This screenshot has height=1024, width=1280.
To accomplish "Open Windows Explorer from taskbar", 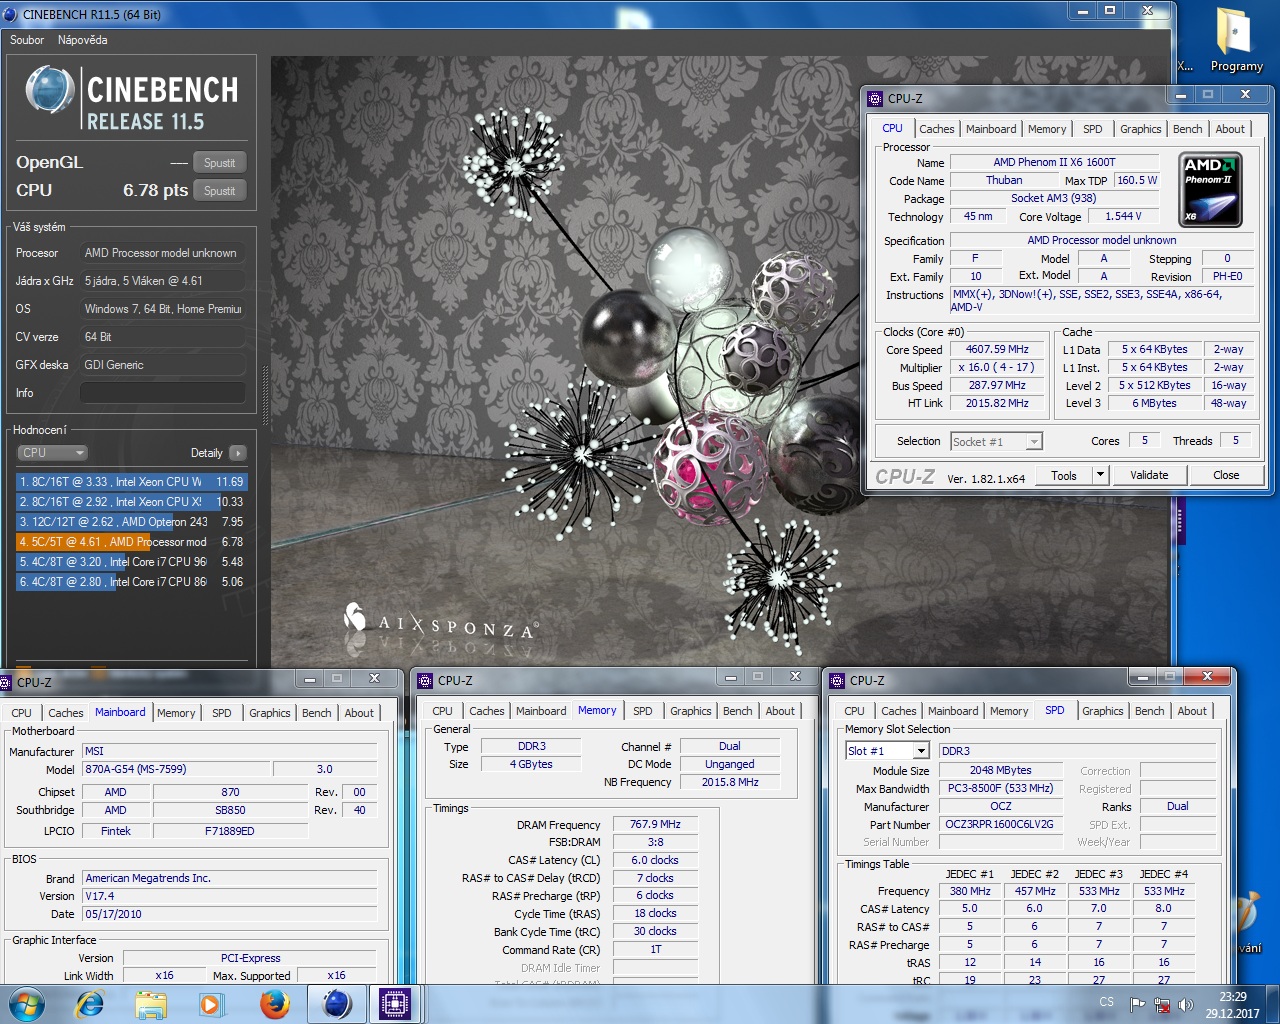I will click(151, 1004).
